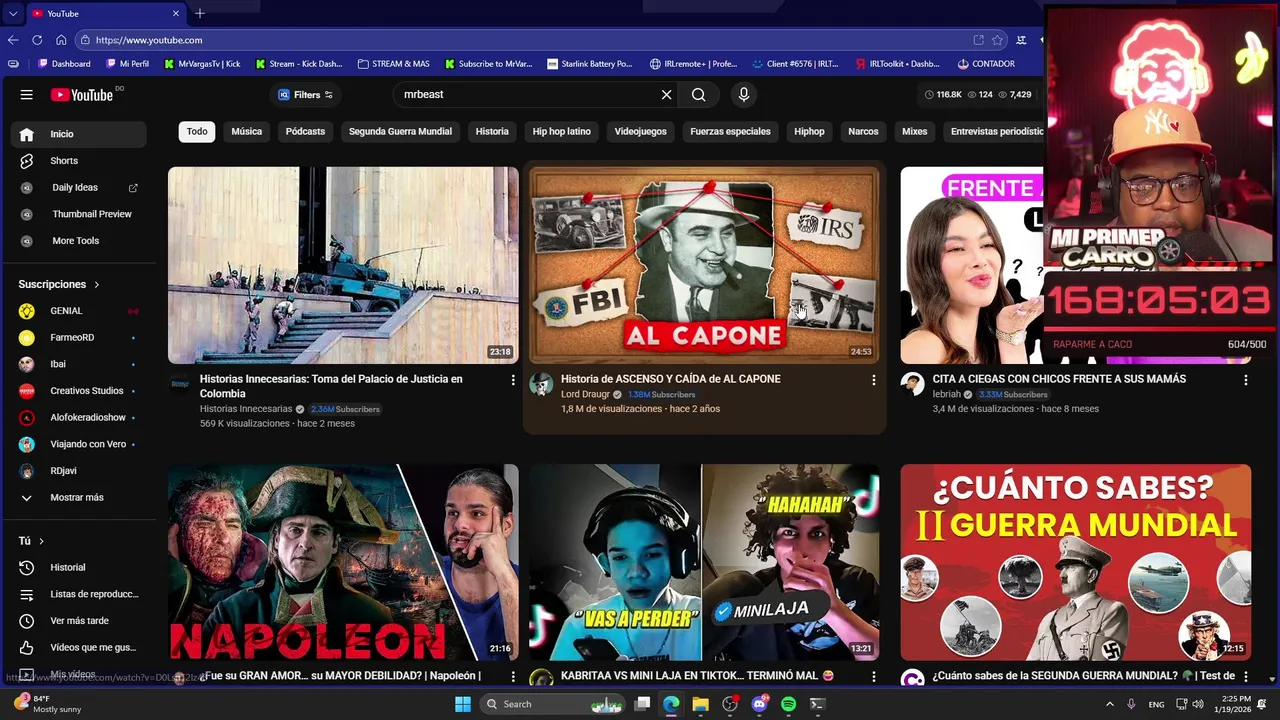This screenshot has height=720, width=1280.
Task: Select the Música filter chip
Action: click(x=246, y=131)
